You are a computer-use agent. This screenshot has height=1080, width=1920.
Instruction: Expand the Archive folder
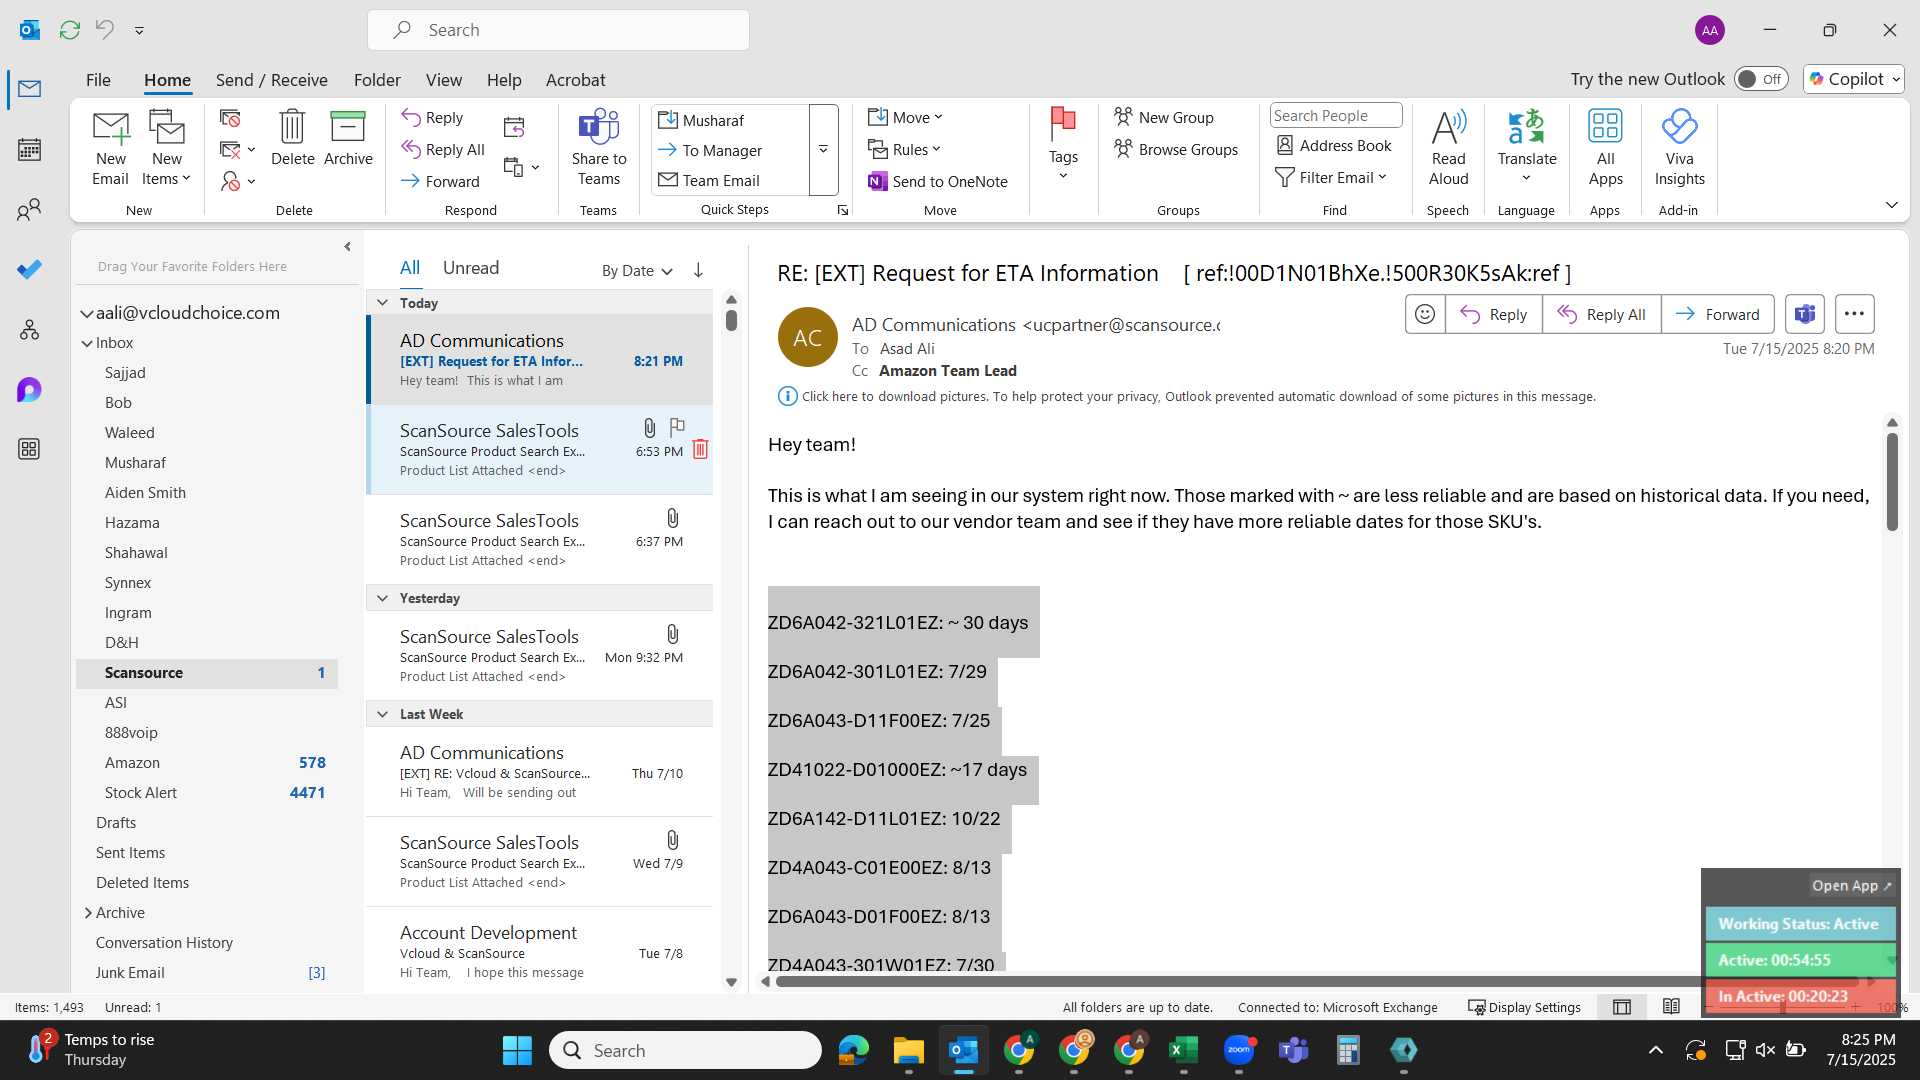[88, 912]
